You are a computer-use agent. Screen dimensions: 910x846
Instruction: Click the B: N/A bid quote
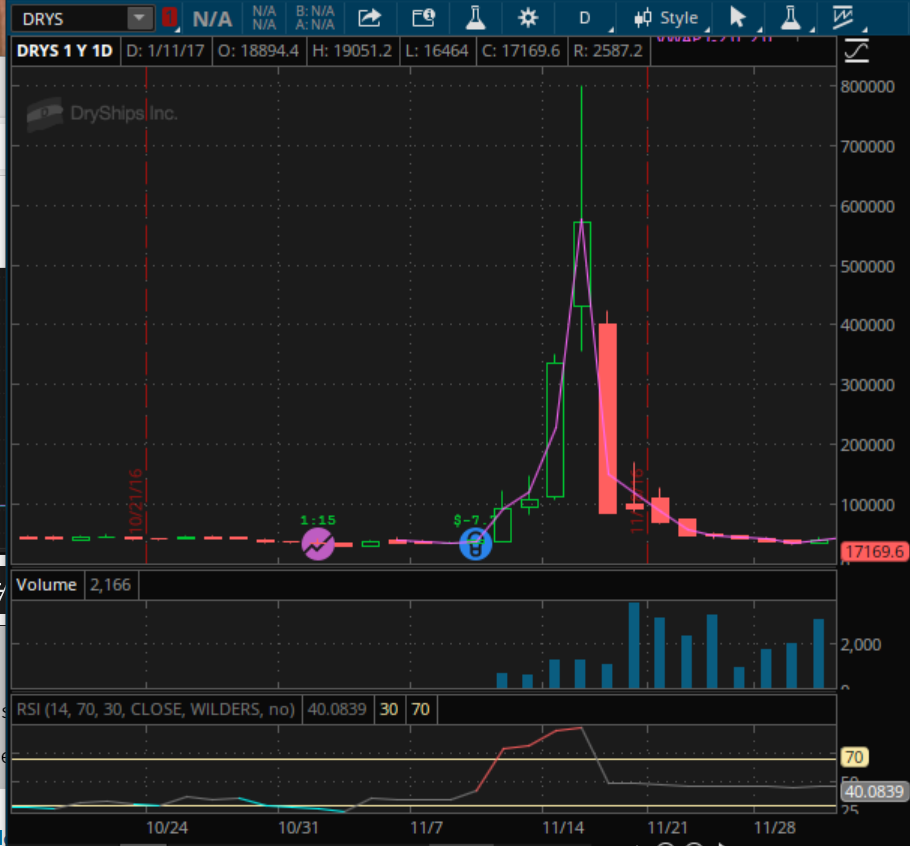[315, 12]
